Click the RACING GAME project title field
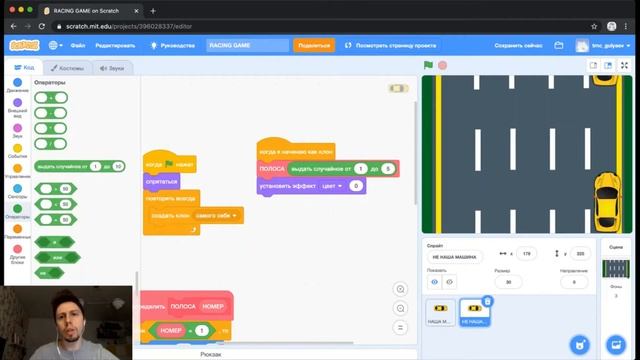640x360 pixels. (247, 45)
